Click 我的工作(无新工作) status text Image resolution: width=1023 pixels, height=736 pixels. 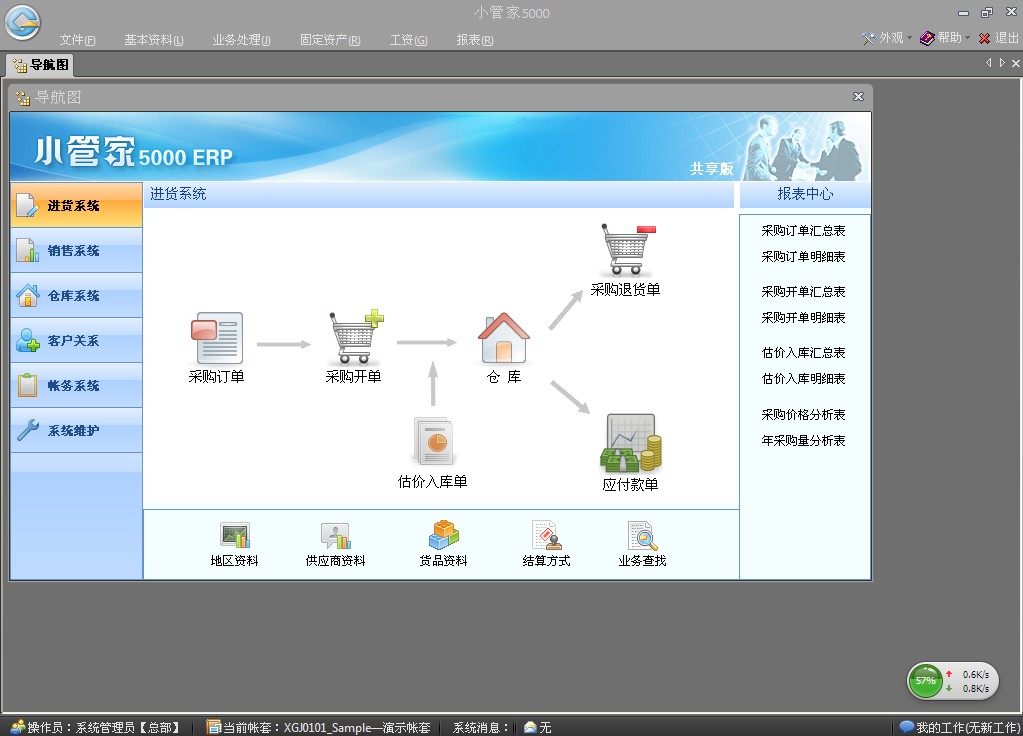point(968,727)
